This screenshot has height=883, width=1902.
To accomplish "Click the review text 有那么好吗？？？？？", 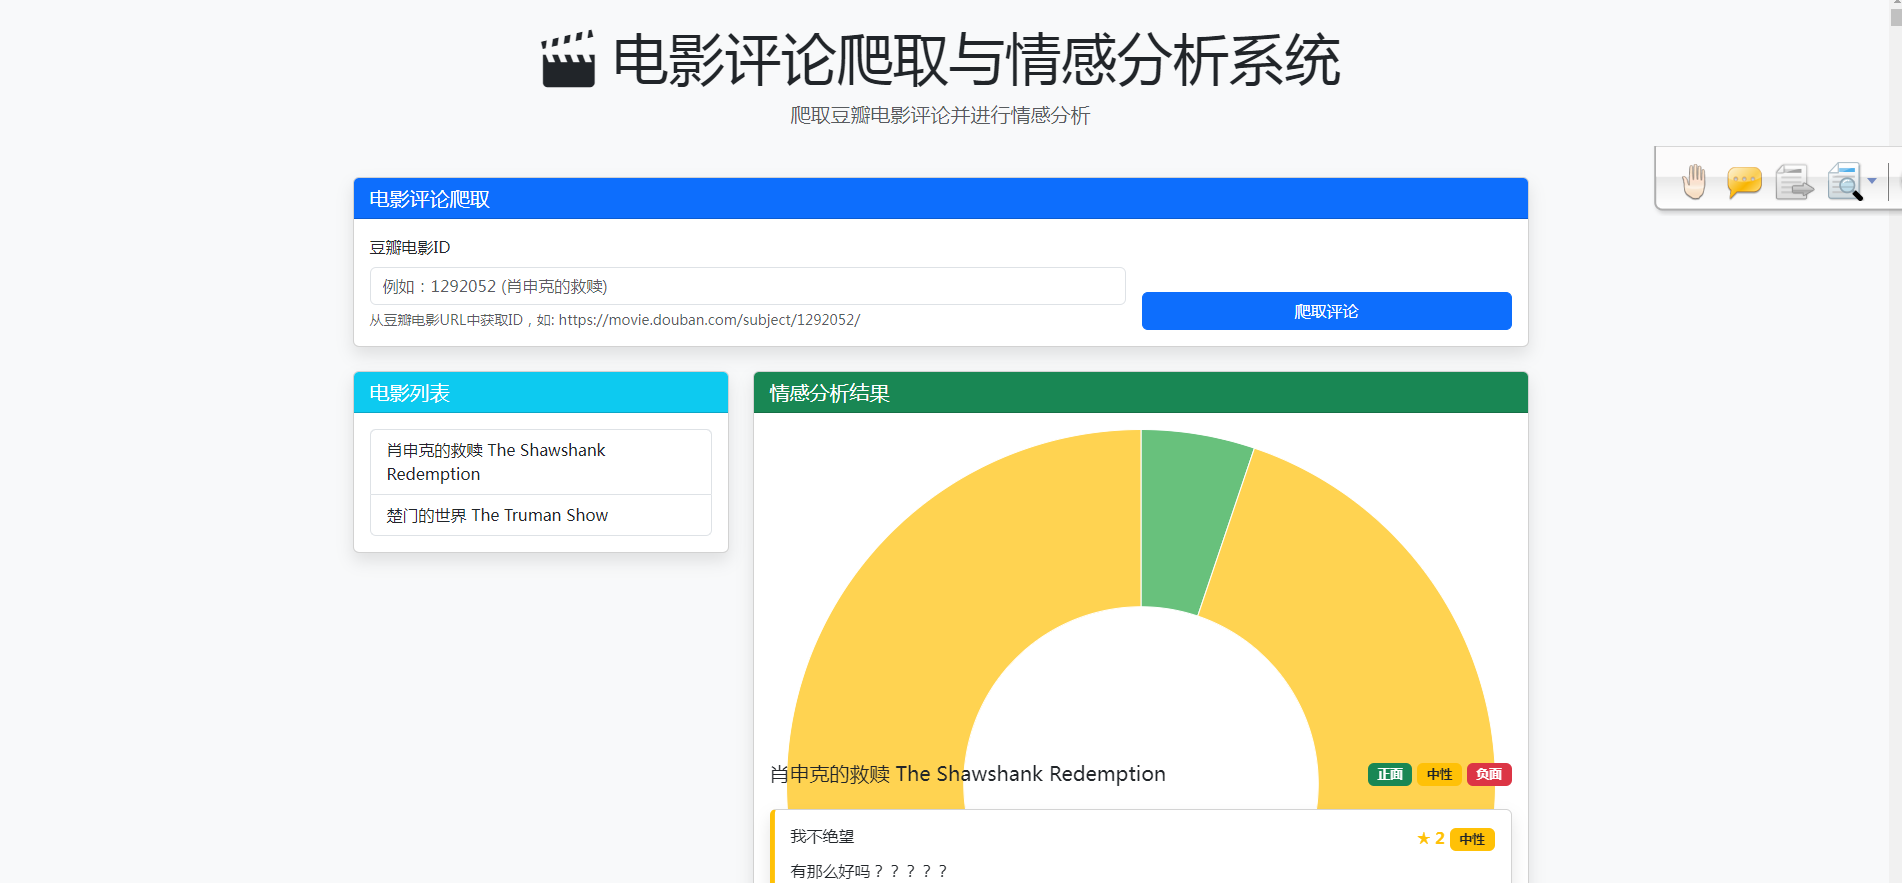I will coord(869,871).
